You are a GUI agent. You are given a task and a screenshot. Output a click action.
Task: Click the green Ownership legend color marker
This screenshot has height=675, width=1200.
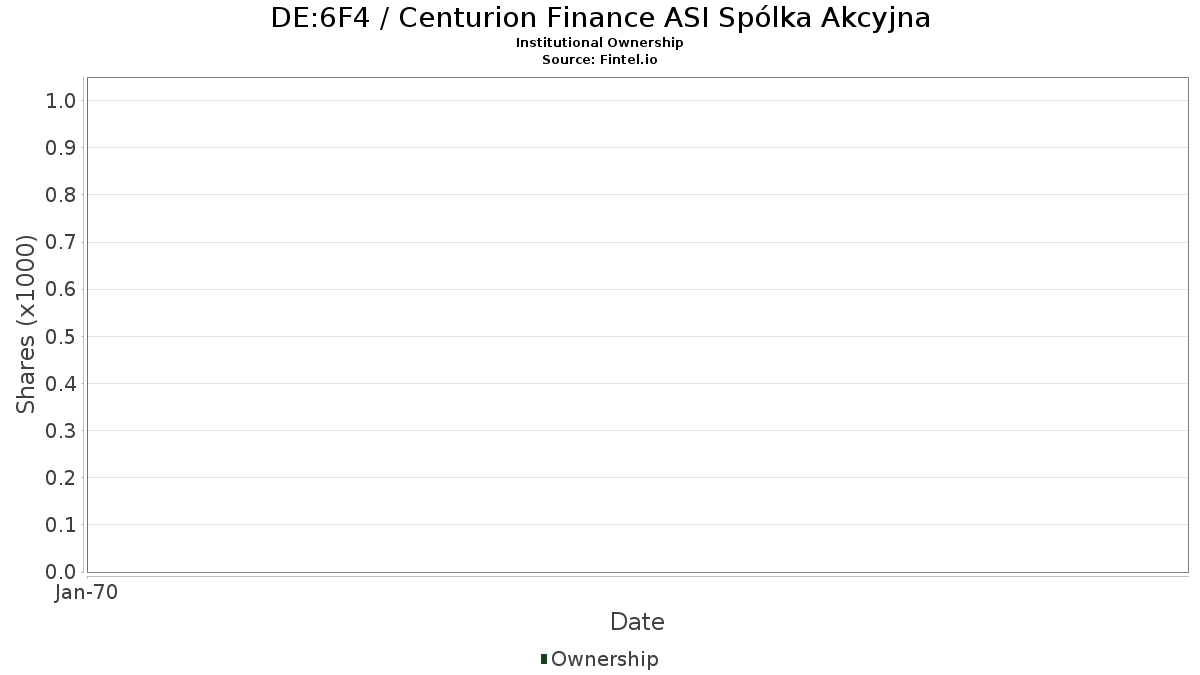pos(544,659)
